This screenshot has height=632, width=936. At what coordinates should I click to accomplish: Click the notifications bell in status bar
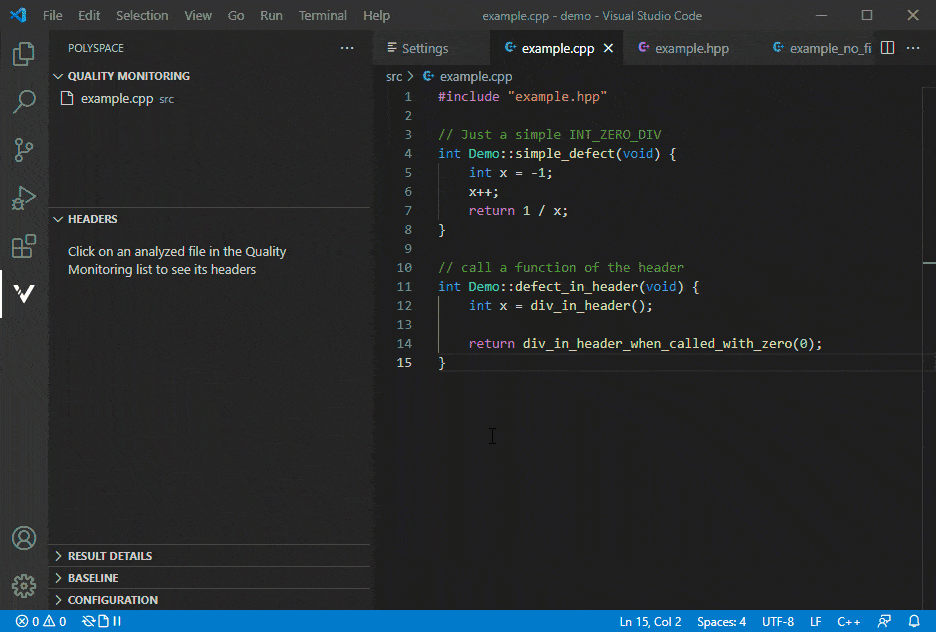tap(913, 622)
